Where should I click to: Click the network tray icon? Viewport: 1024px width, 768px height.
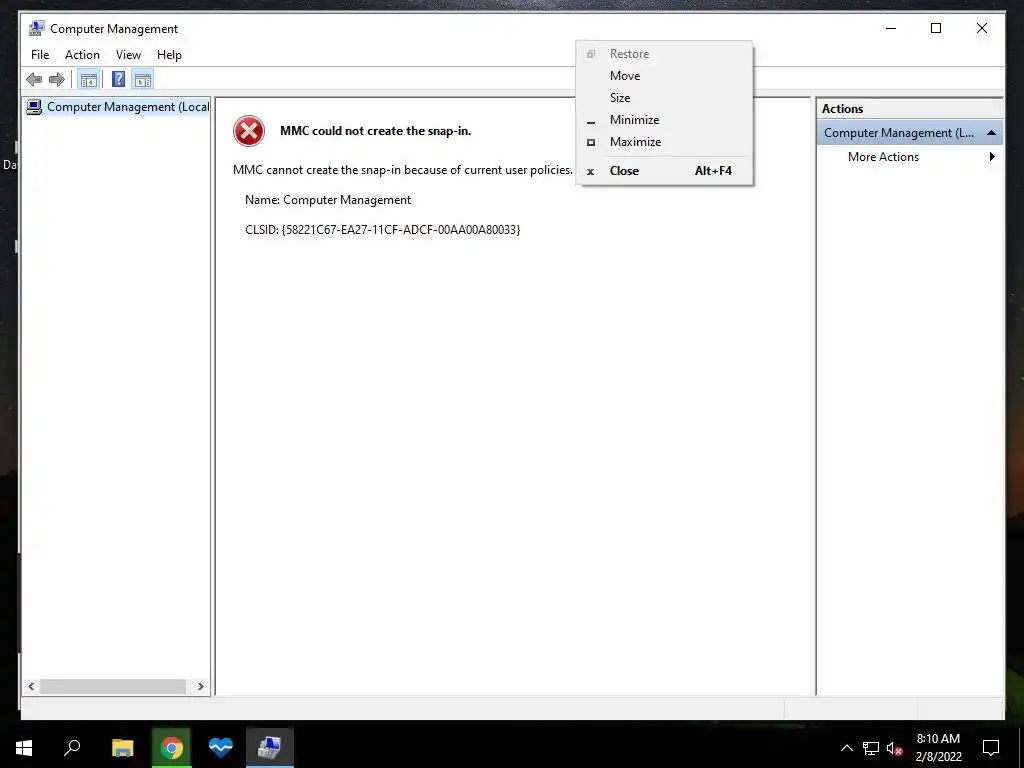pyautogui.click(x=871, y=748)
